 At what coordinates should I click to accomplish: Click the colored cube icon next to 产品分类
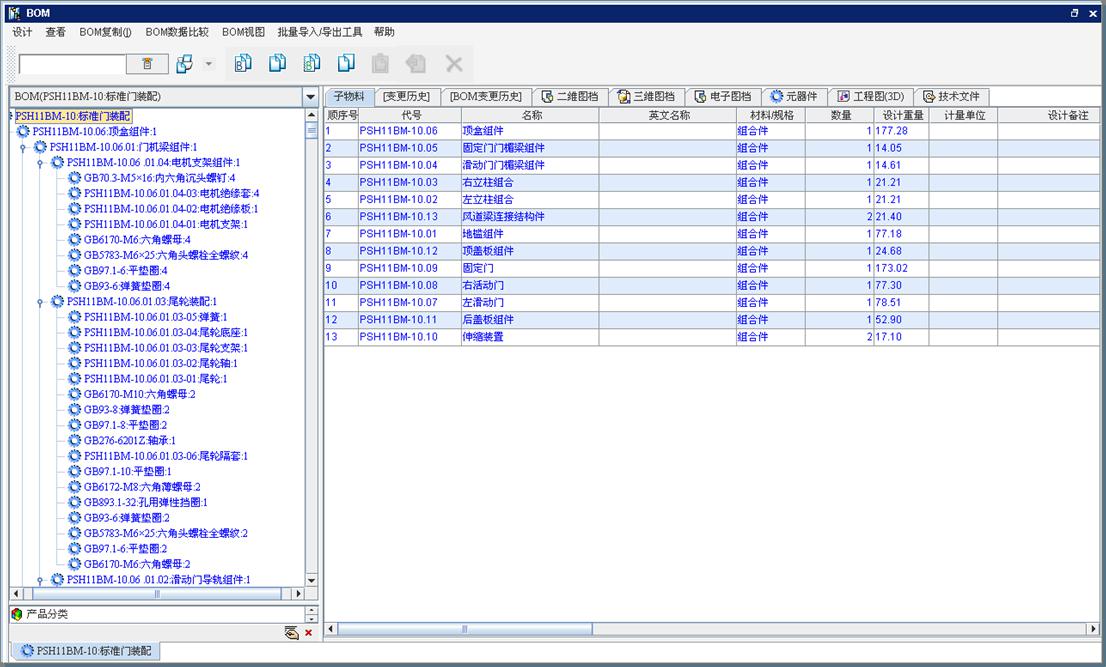17,614
